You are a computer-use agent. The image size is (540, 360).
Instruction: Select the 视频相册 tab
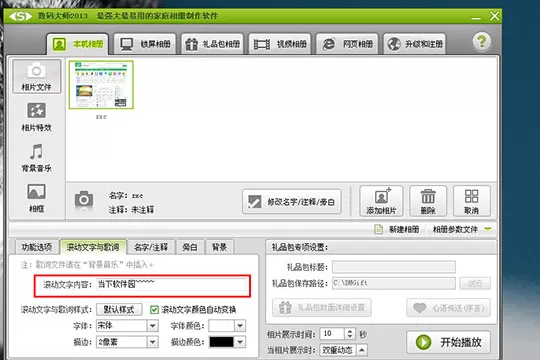coord(280,44)
